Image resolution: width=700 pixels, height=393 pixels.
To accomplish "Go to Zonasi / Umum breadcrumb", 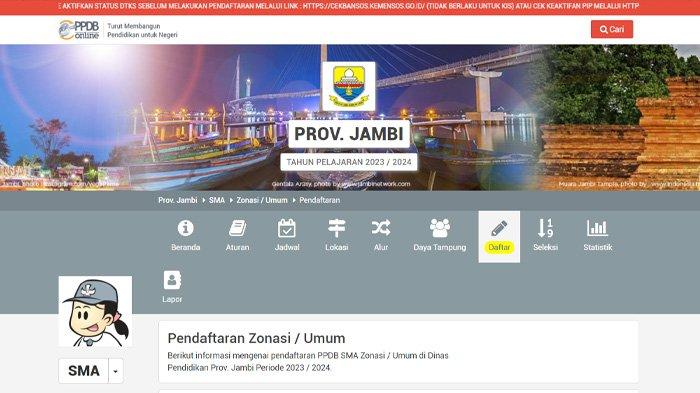I will tap(262, 201).
